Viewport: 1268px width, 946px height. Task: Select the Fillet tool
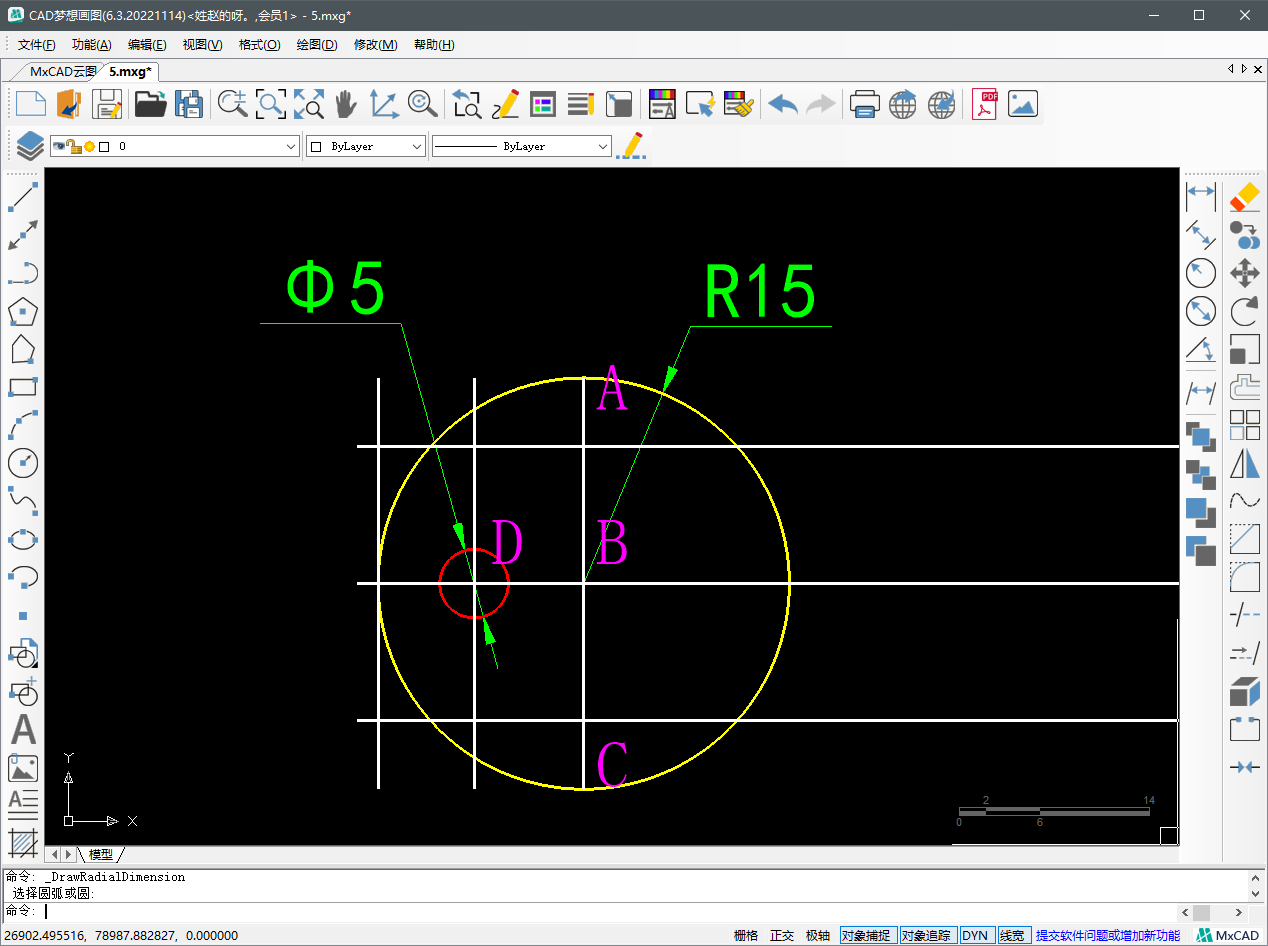1244,577
